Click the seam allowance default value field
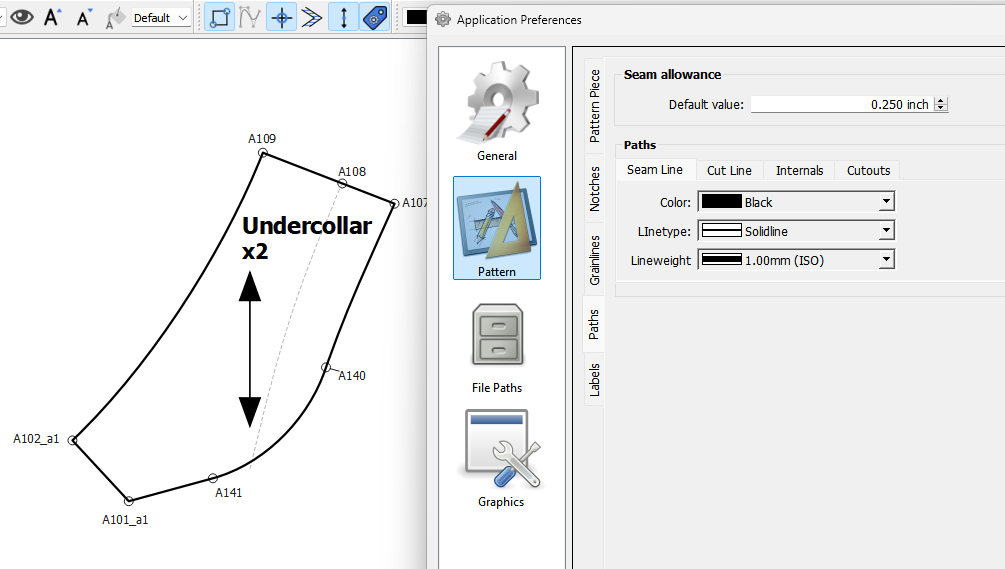This screenshot has width=1005, height=569. 849,104
